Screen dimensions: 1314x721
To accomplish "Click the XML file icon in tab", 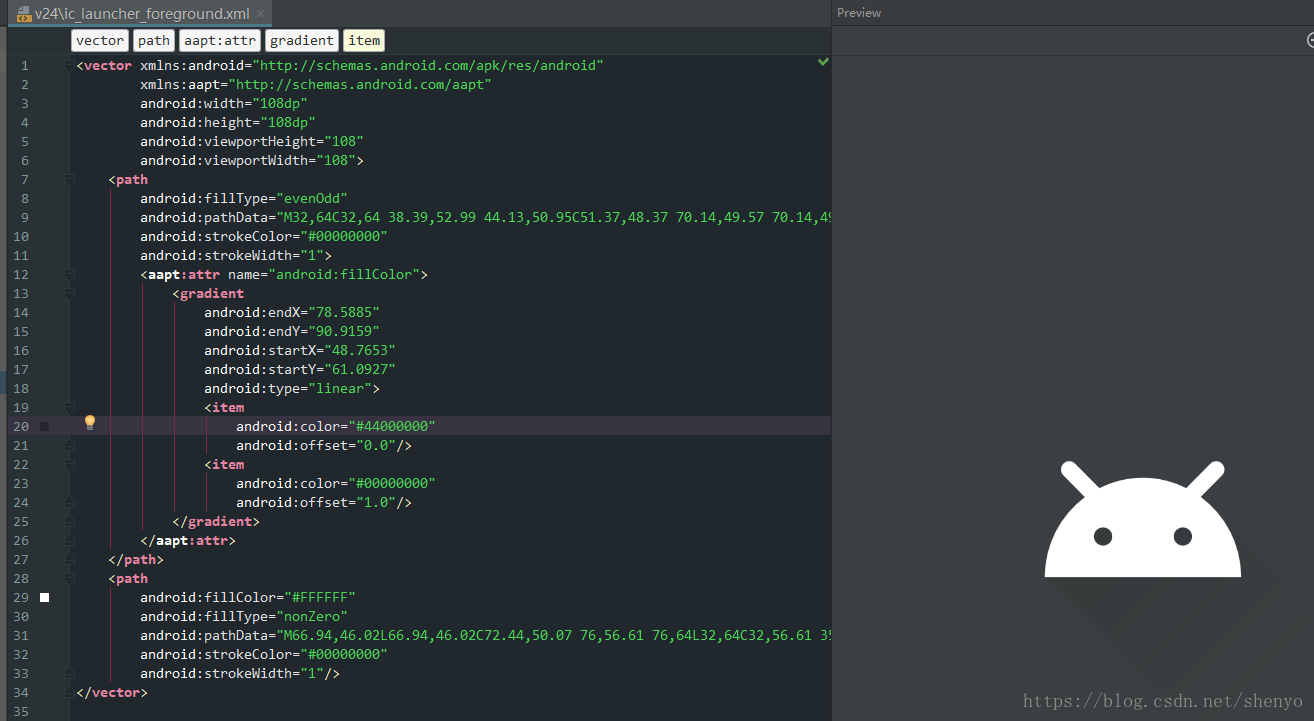I will [x=24, y=14].
